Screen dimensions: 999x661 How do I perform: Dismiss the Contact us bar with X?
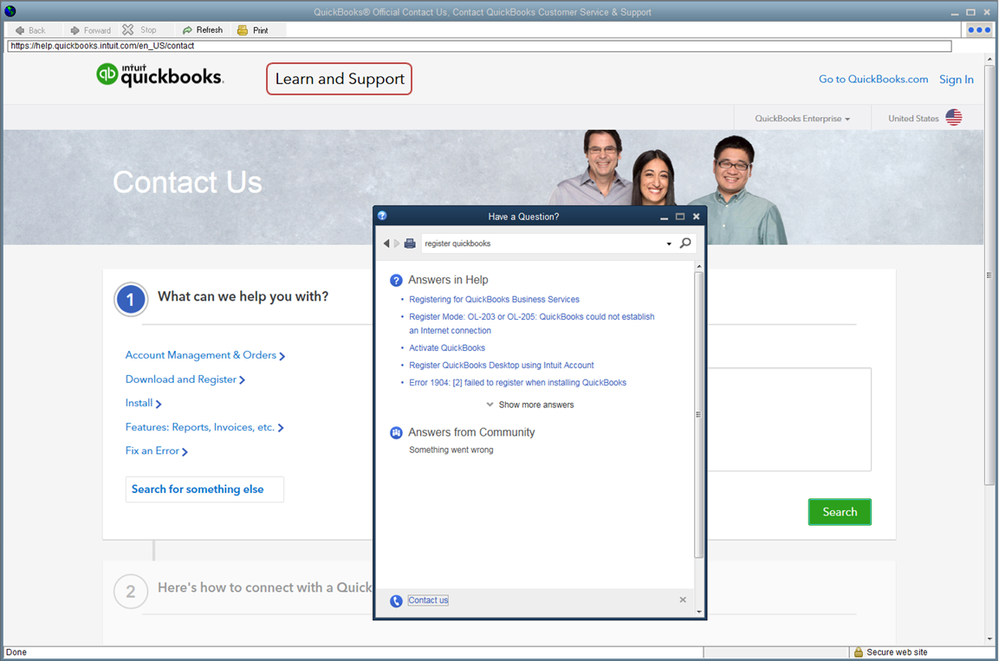(x=682, y=600)
